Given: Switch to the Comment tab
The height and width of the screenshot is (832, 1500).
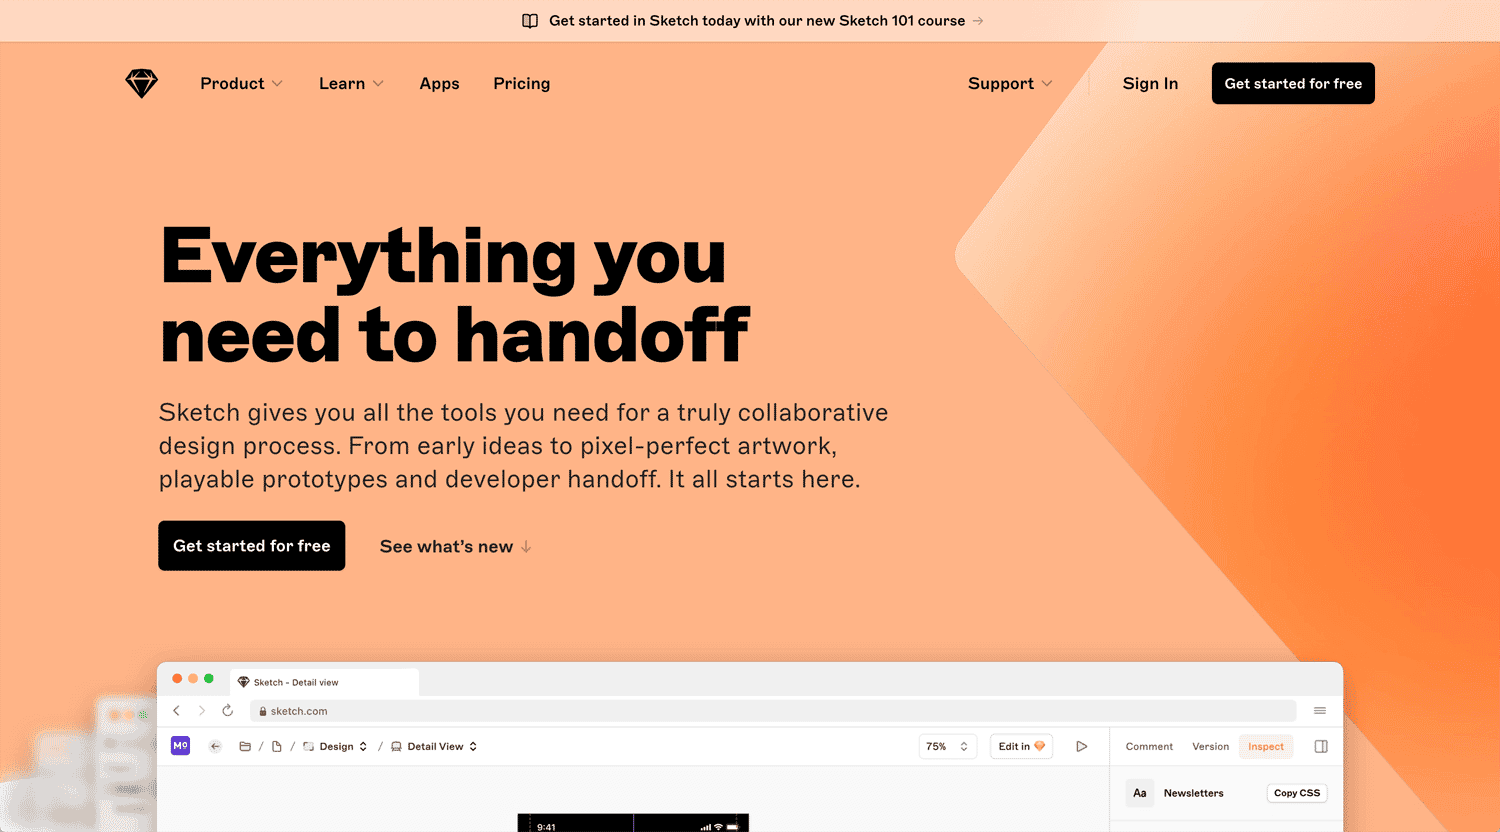Looking at the screenshot, I should 1149,746.
